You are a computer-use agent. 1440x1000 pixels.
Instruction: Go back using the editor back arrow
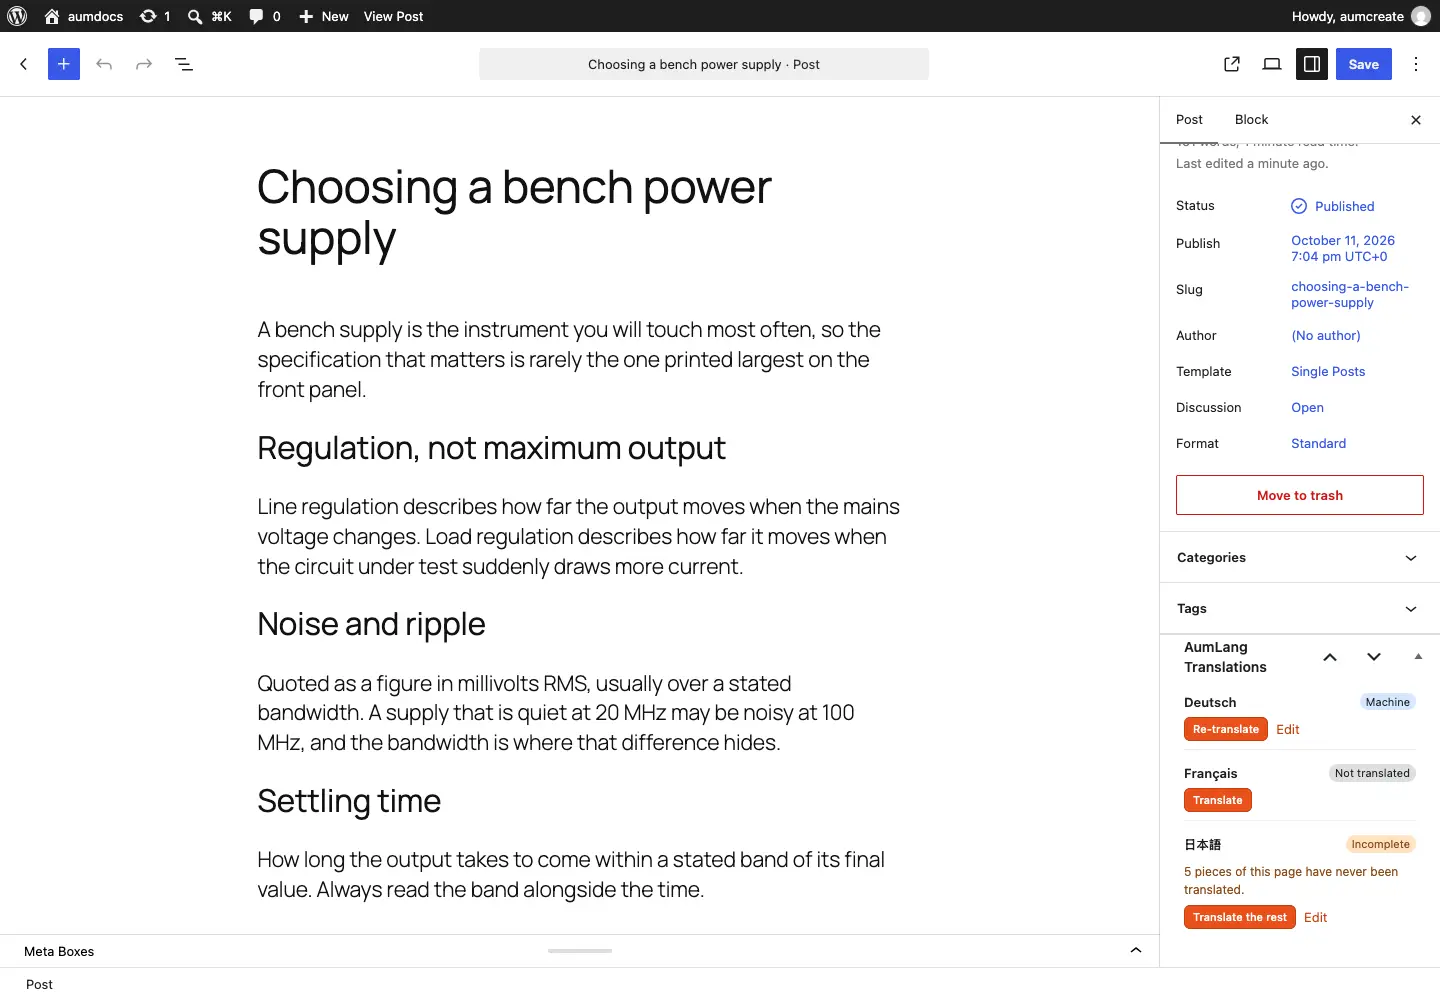pos(24,64)
